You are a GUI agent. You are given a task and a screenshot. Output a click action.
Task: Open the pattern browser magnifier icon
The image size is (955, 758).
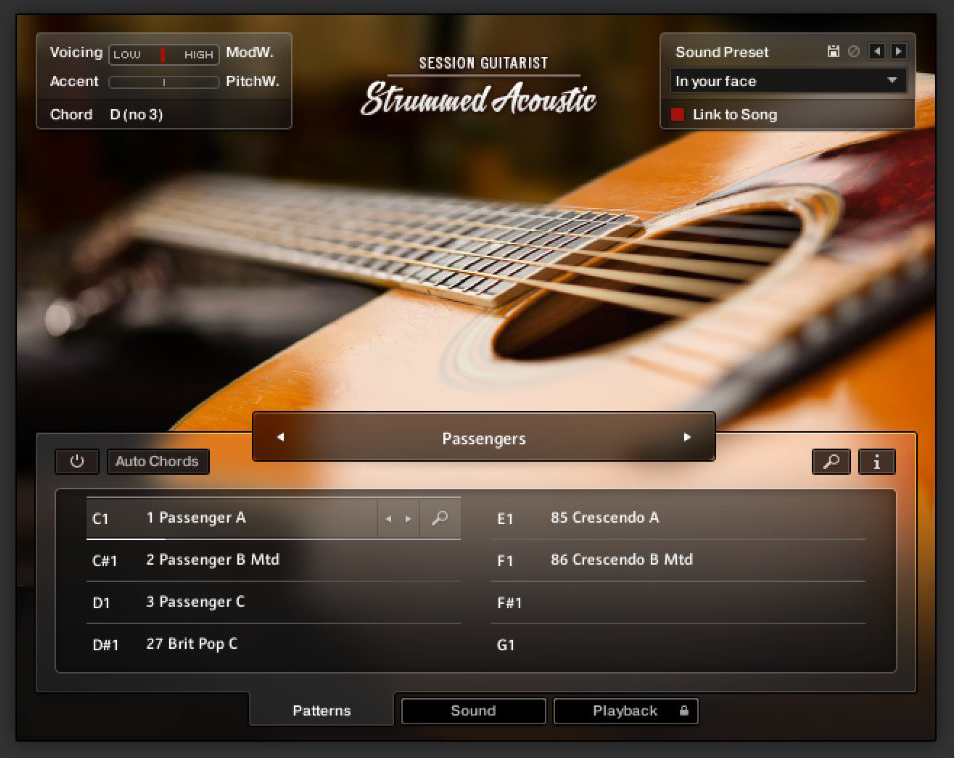coord(831,461)
